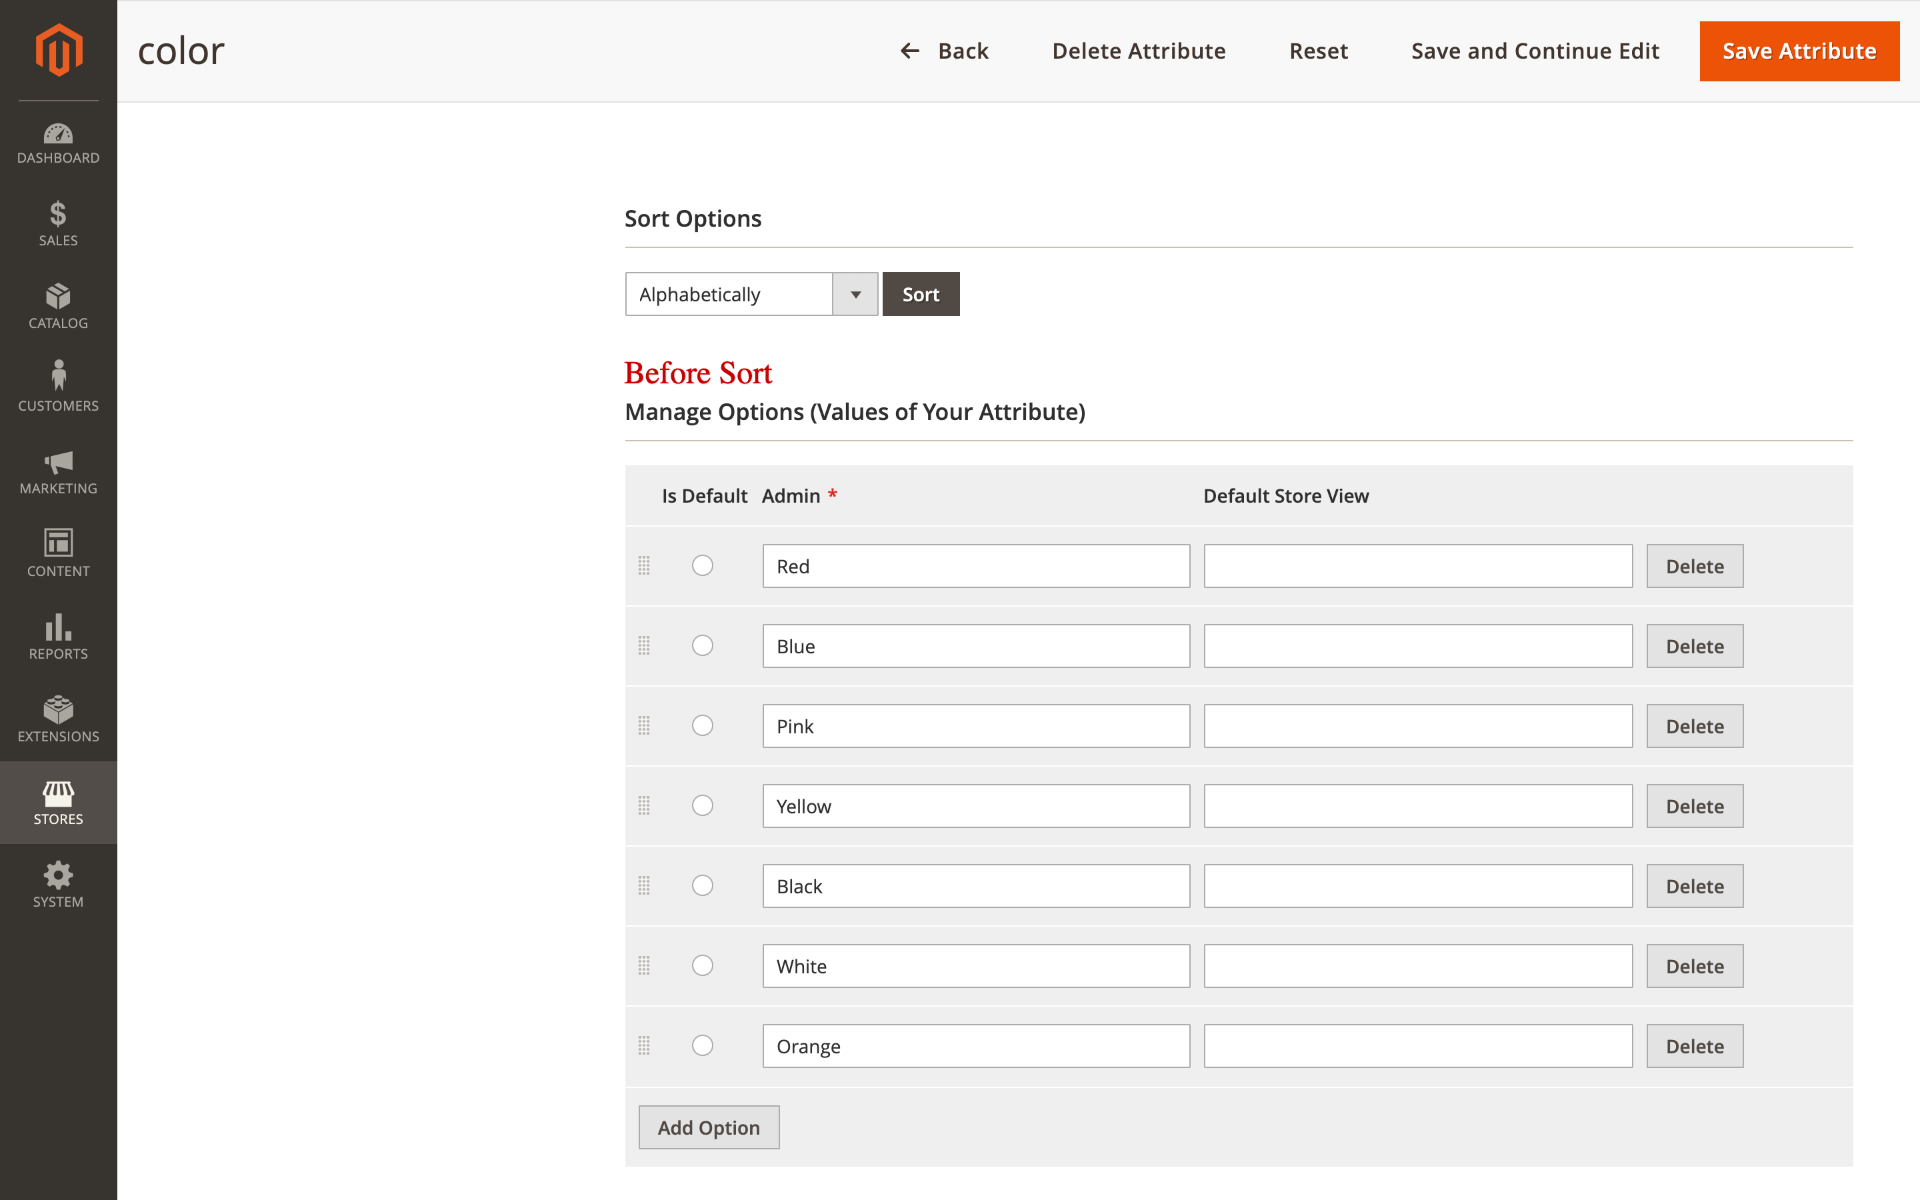This screenshot has height=1200, width=1920.
Task: Delete the Black option
Action: pos(1695,886)
